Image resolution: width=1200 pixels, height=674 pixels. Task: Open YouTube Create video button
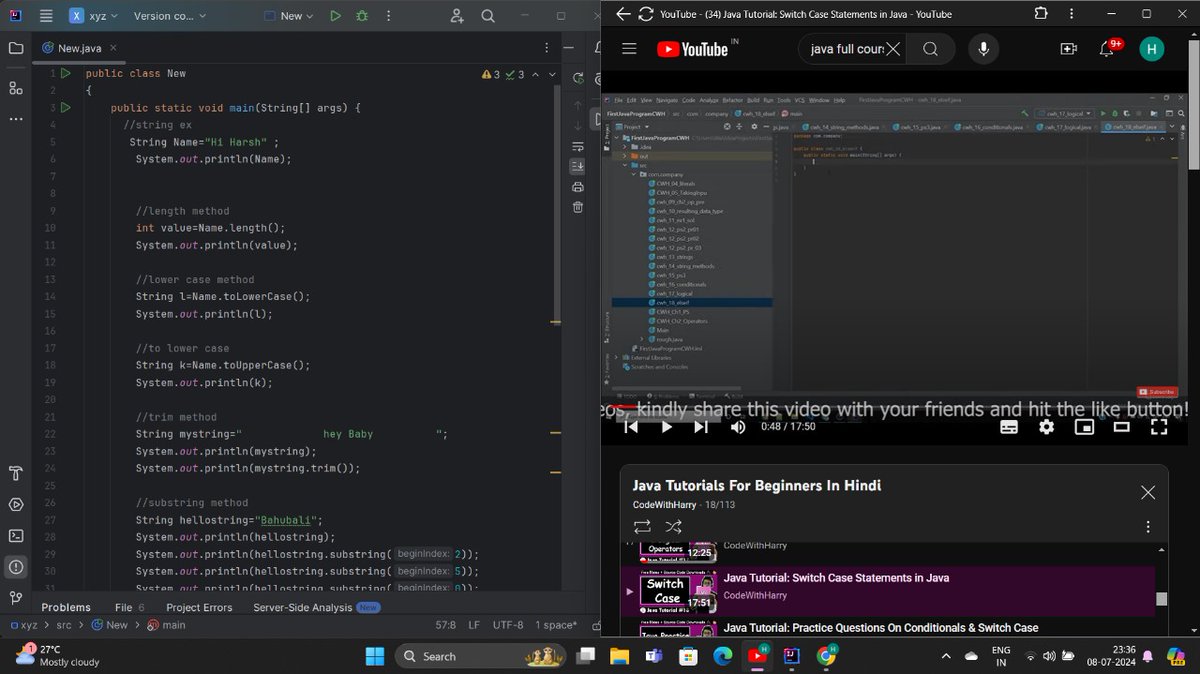[x=1068, y=49]
